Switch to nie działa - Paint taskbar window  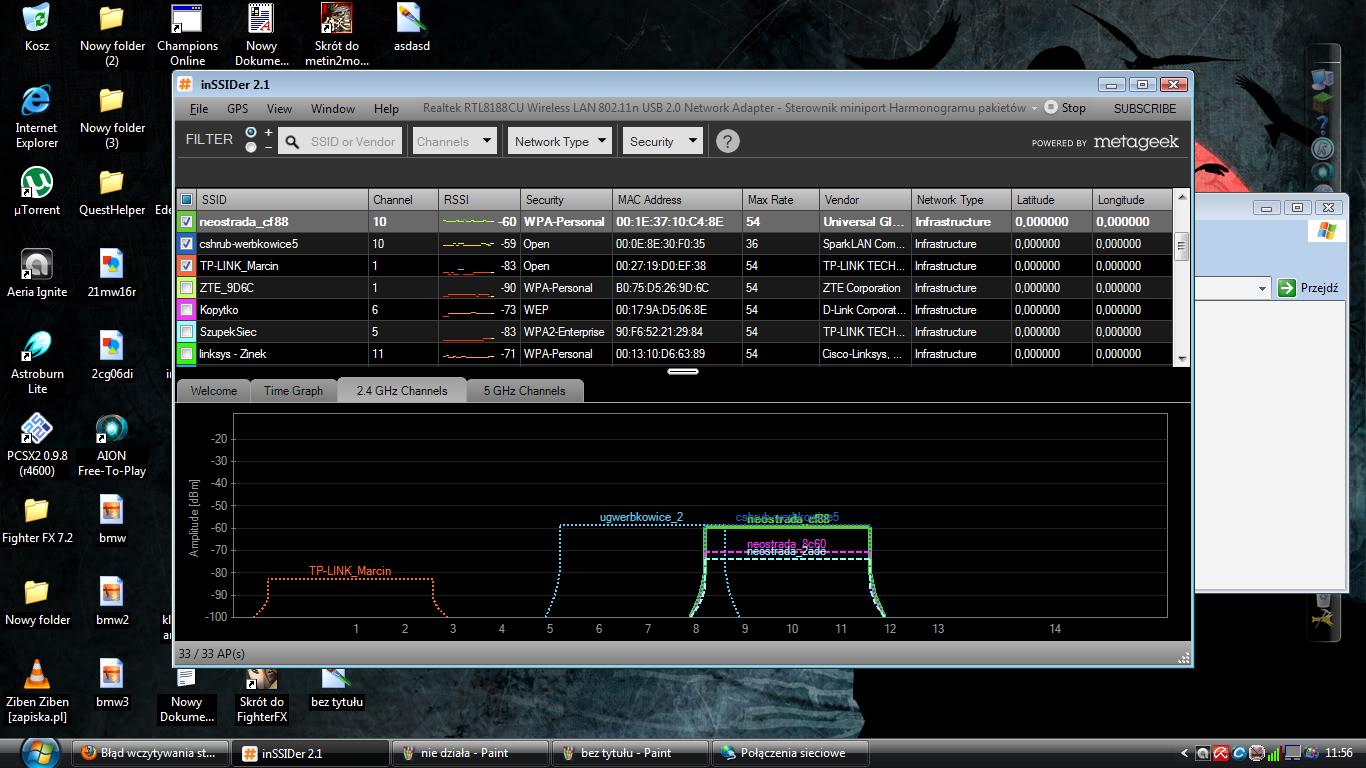click(x=470, y=753)
